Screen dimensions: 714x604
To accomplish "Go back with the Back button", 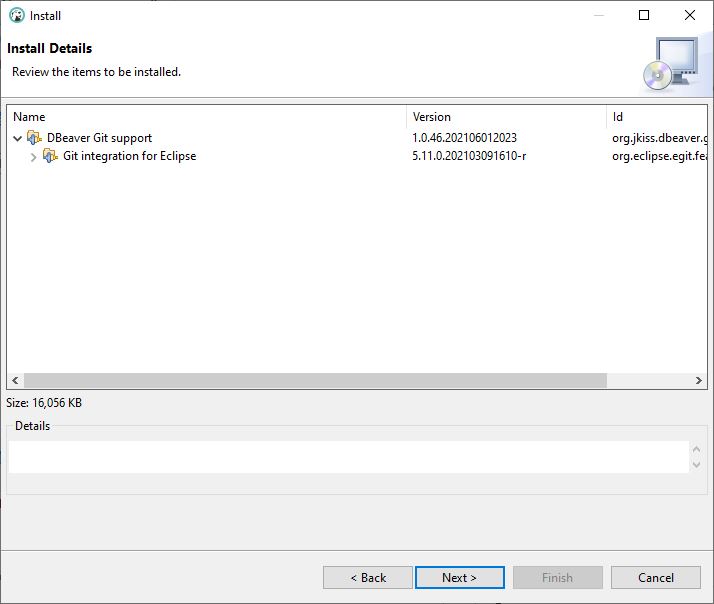I will [368, 578].
